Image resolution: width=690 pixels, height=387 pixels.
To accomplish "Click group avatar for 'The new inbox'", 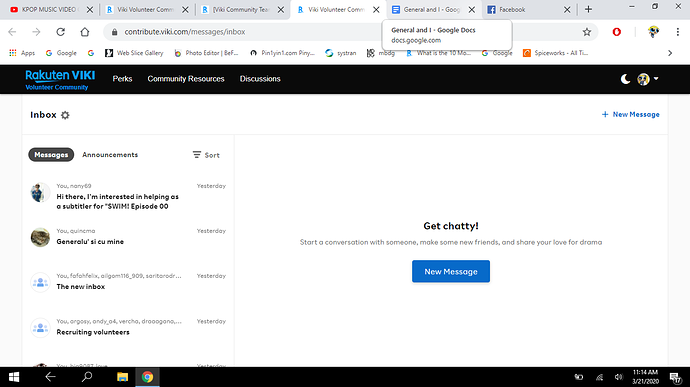I will tap(40, 282).
